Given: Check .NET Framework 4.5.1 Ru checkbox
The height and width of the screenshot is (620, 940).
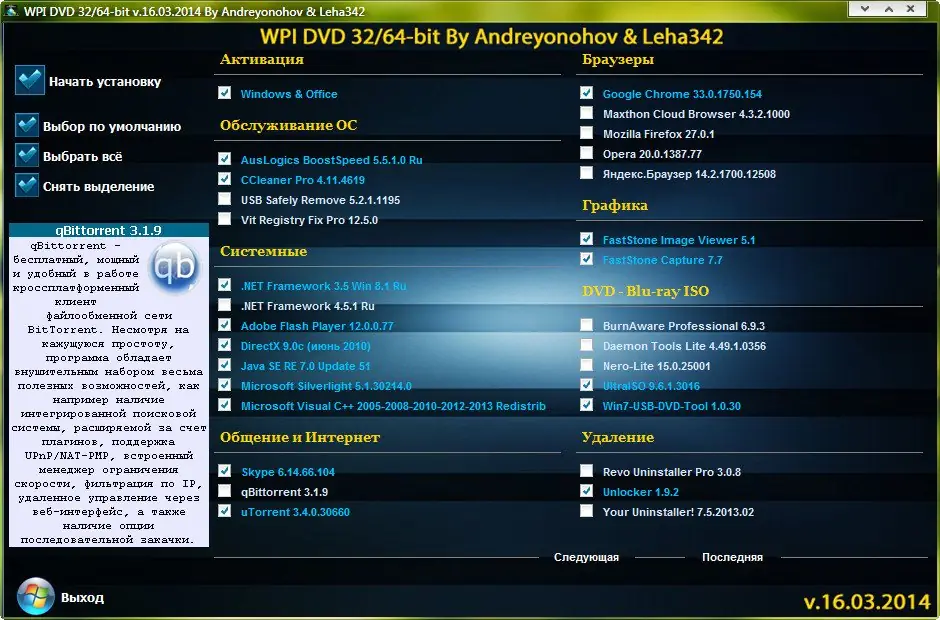Looking at the screenshot, I should [x=225, y=305].
